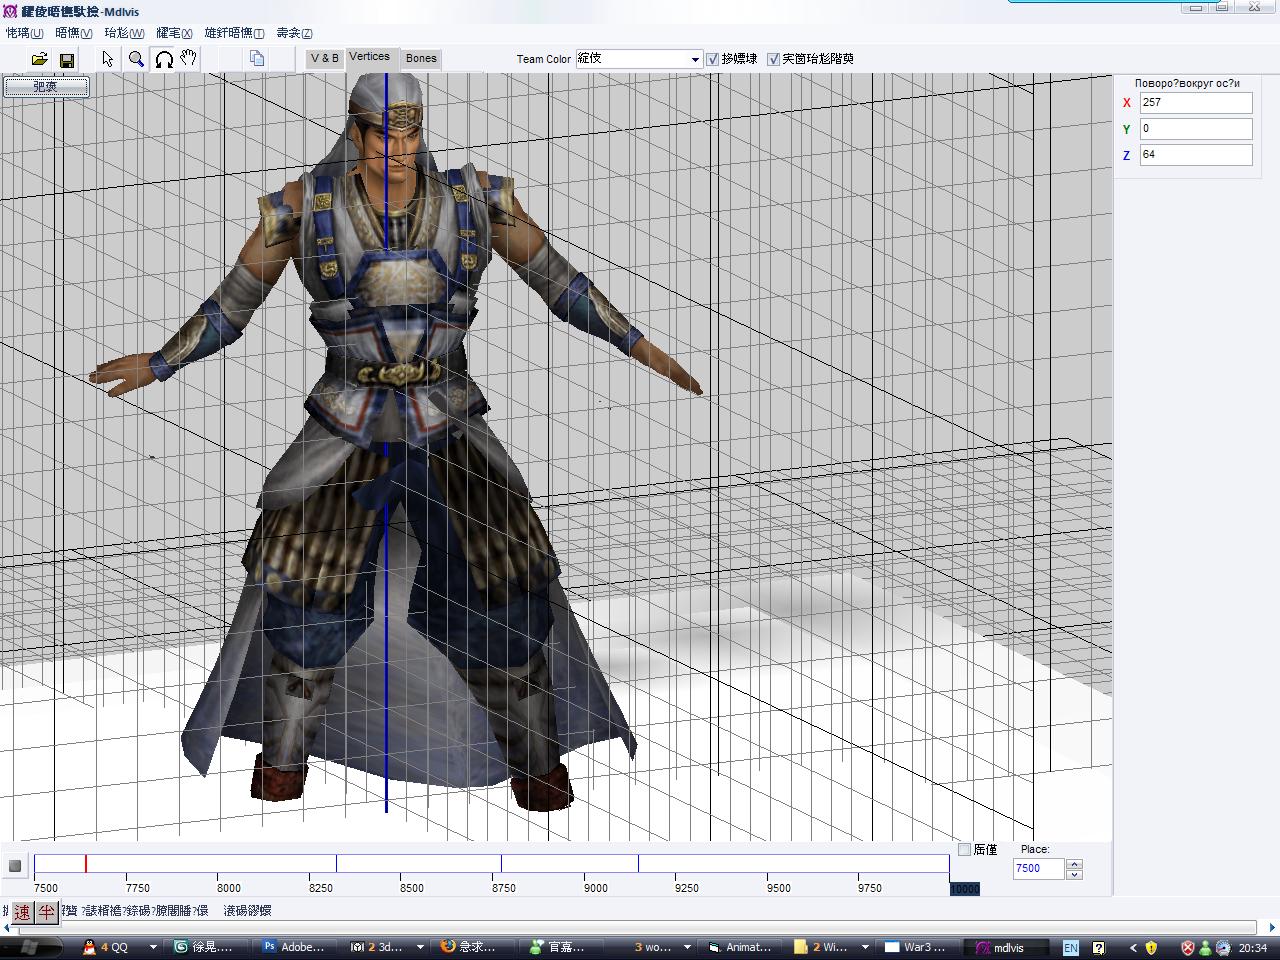Viewport: 1280px width, 960px height.
Task: Click the Y rotation field showing 0
Action: (x=1196, y=129)
